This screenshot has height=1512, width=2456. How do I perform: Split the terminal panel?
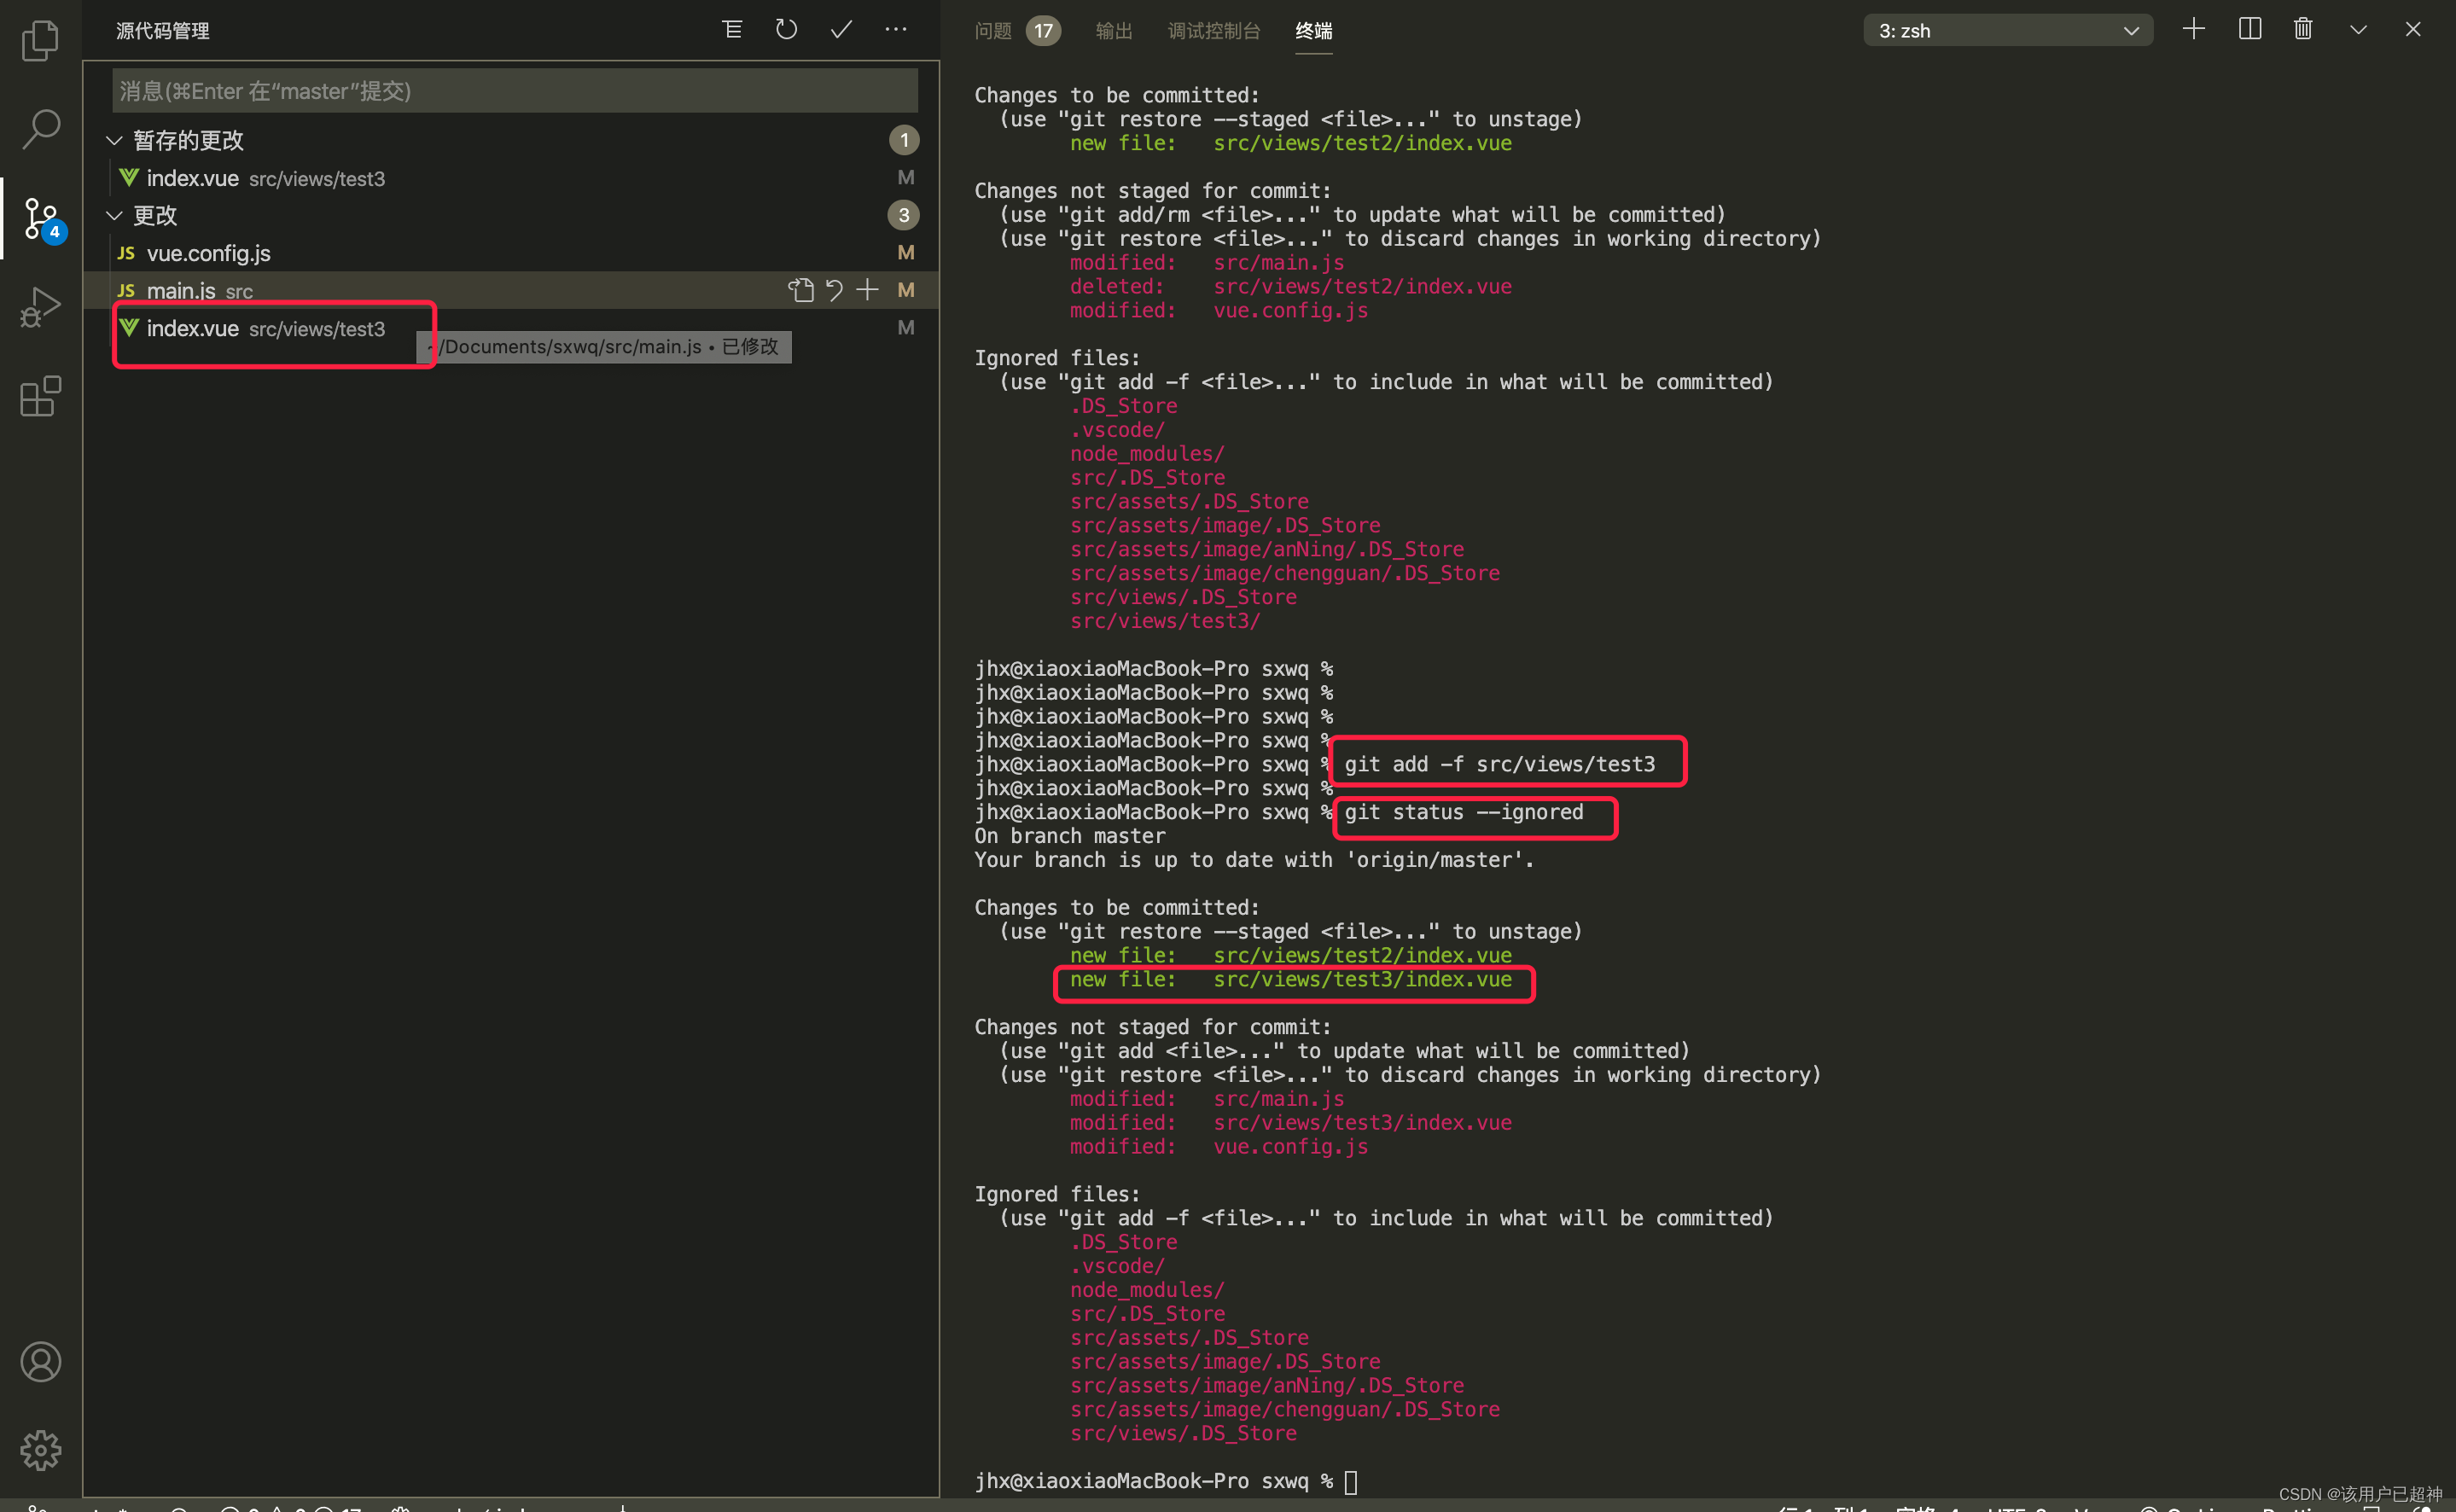[2250, 29]
